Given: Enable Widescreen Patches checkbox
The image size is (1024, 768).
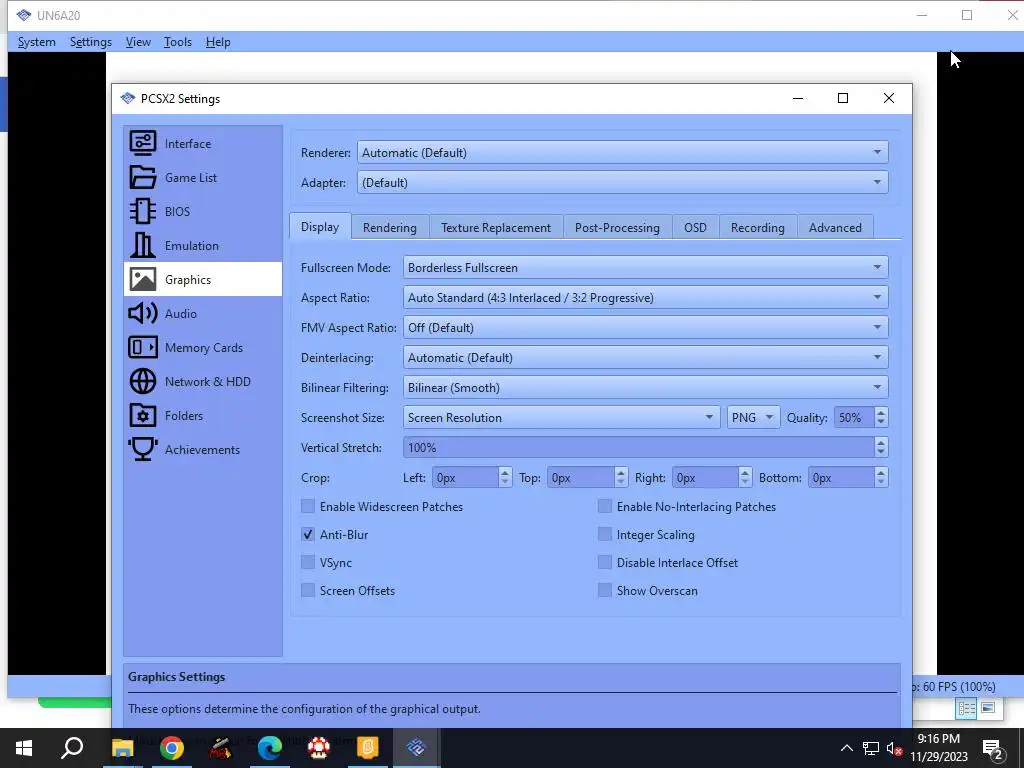Looking at the screenshot, I should click(x=308, y=506).
